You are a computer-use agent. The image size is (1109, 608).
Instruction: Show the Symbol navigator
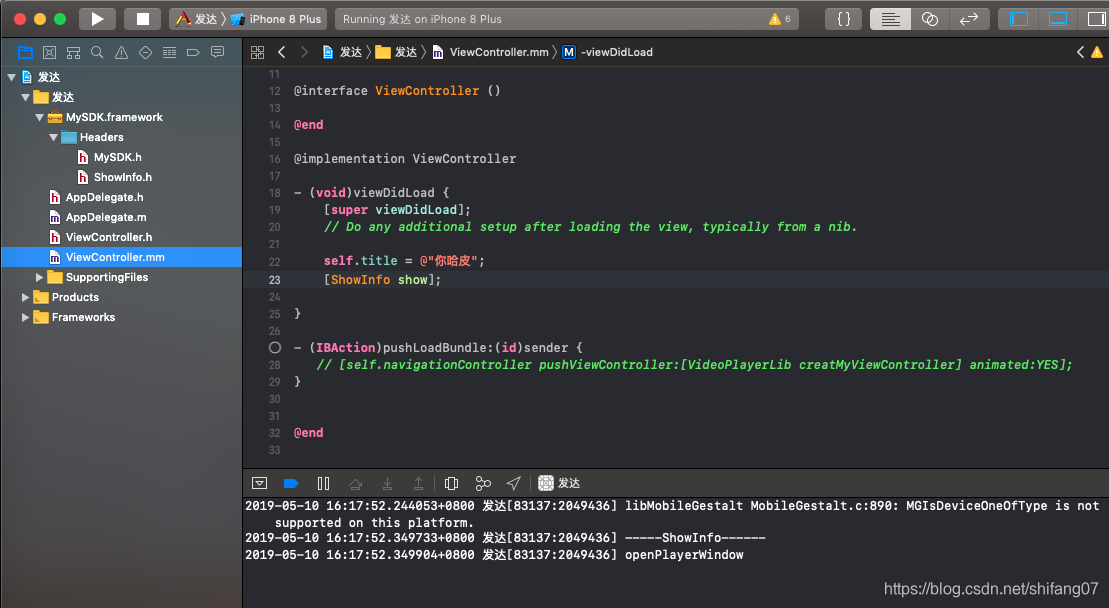point(74,52)
